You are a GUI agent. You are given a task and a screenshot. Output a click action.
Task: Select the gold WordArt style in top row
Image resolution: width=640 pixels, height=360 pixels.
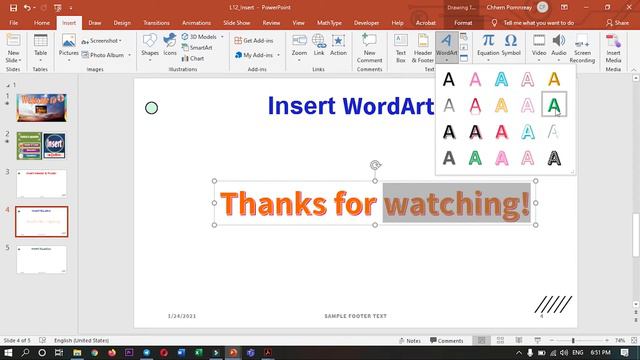pyautogui.click(x=554, y=79)
